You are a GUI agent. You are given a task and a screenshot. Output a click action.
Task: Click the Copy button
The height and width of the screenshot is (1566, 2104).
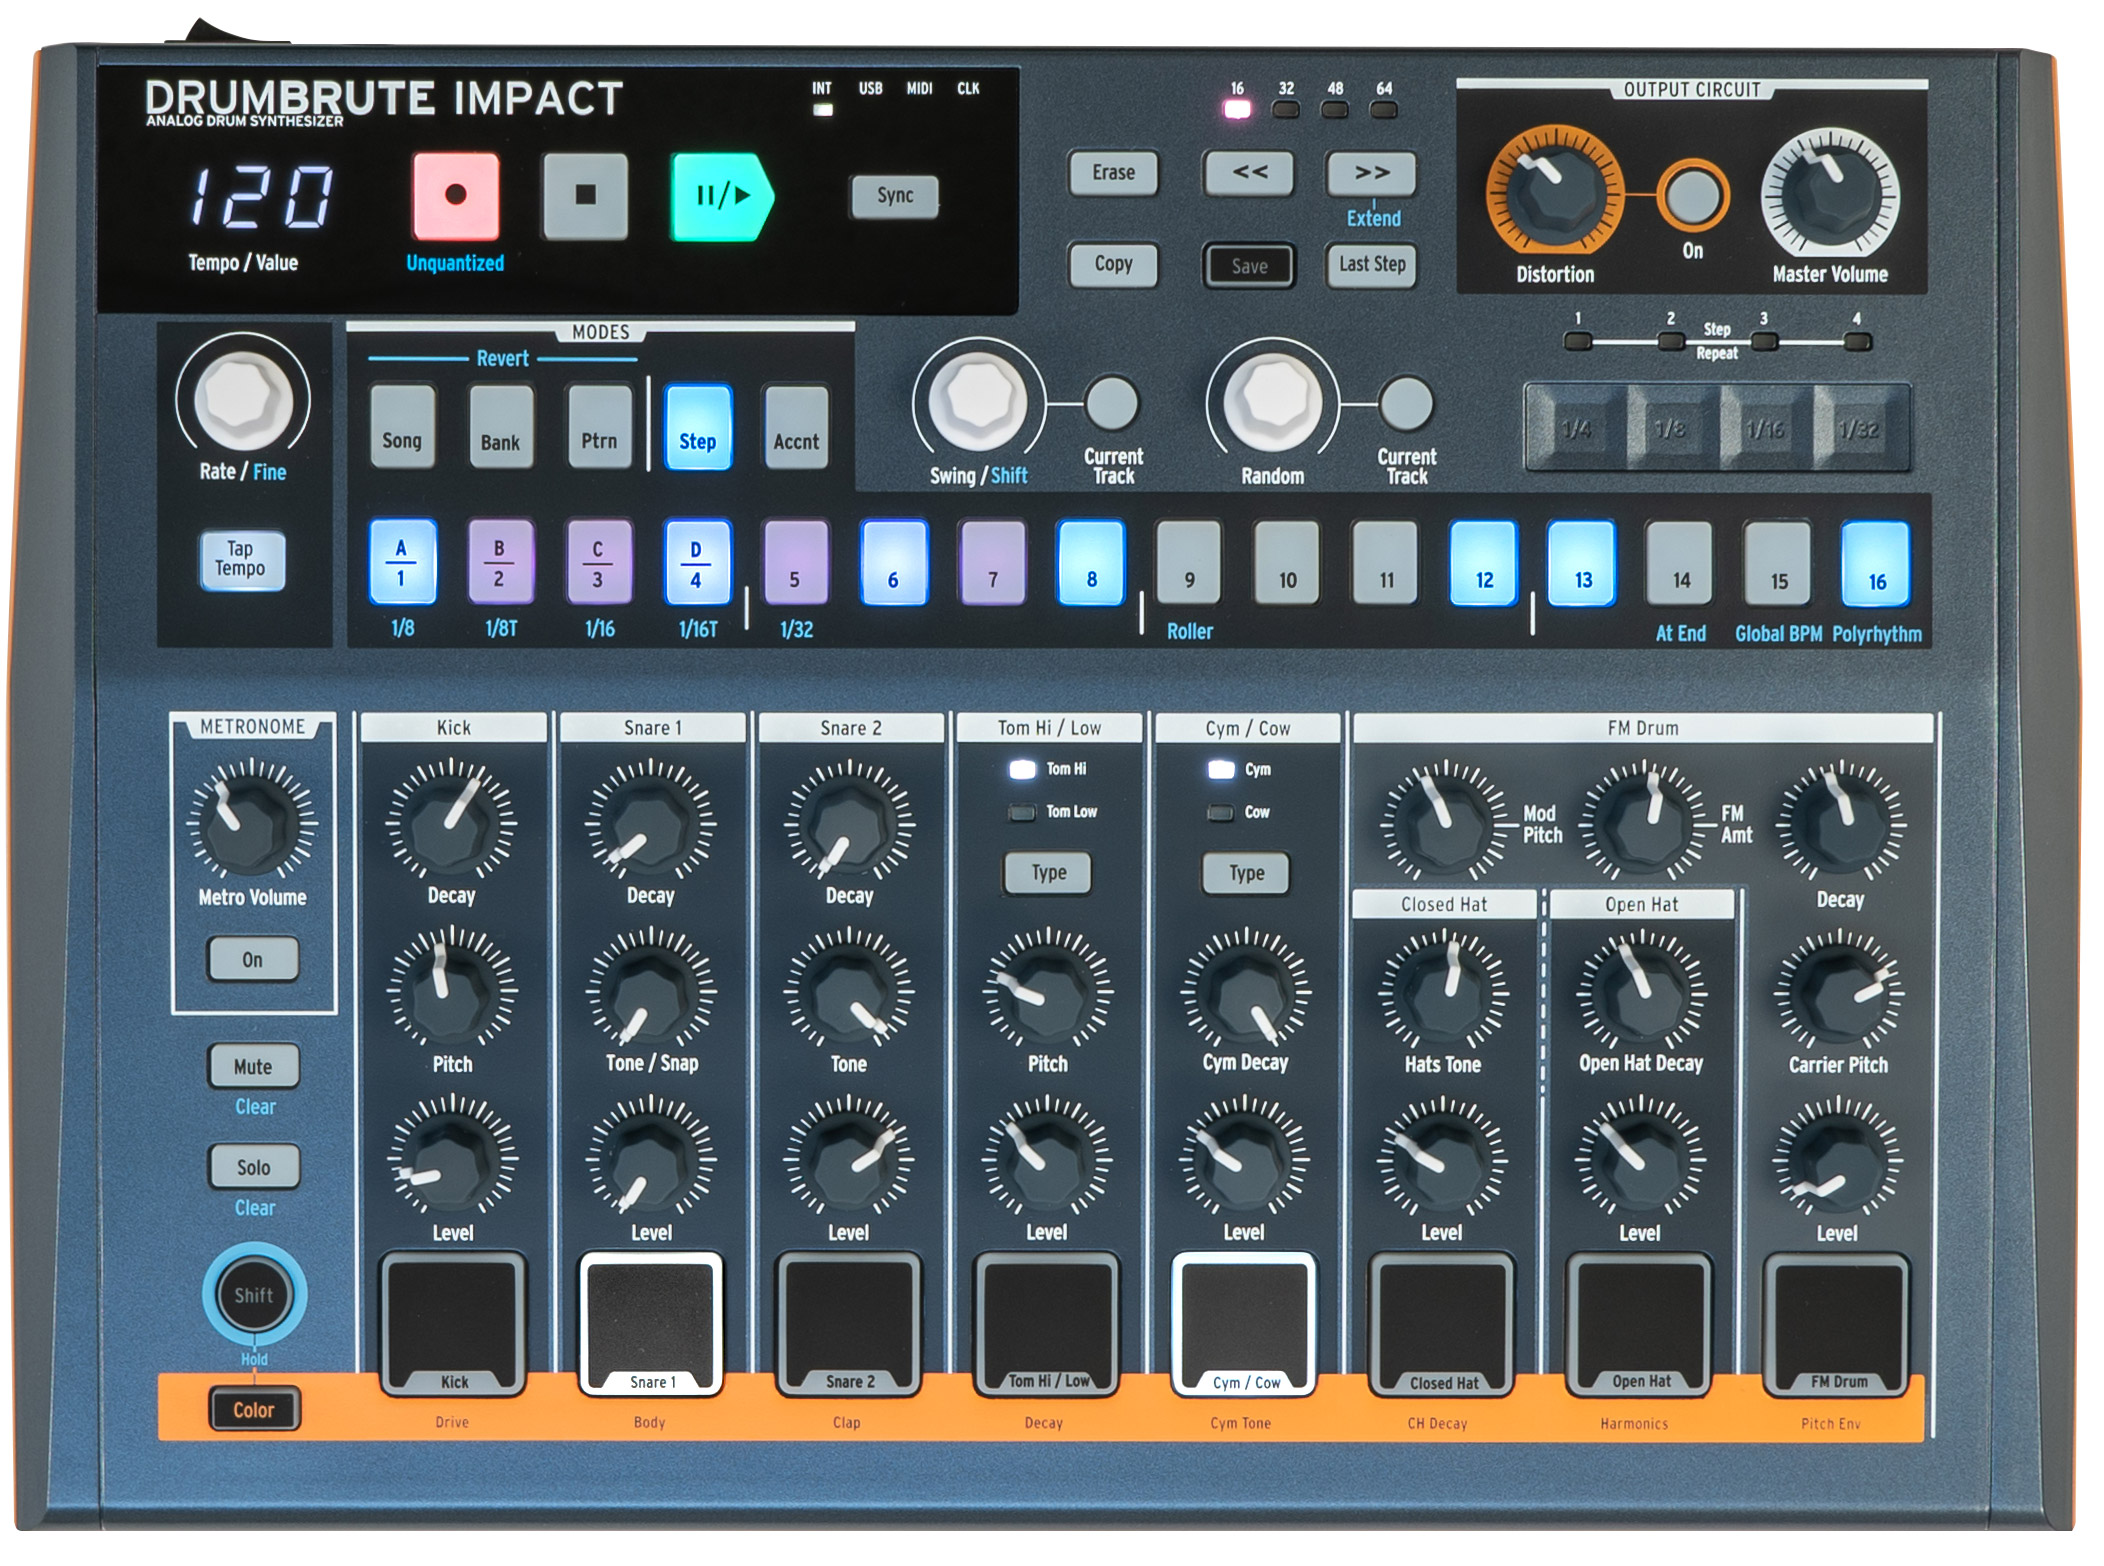click(x=1113, y=264)
